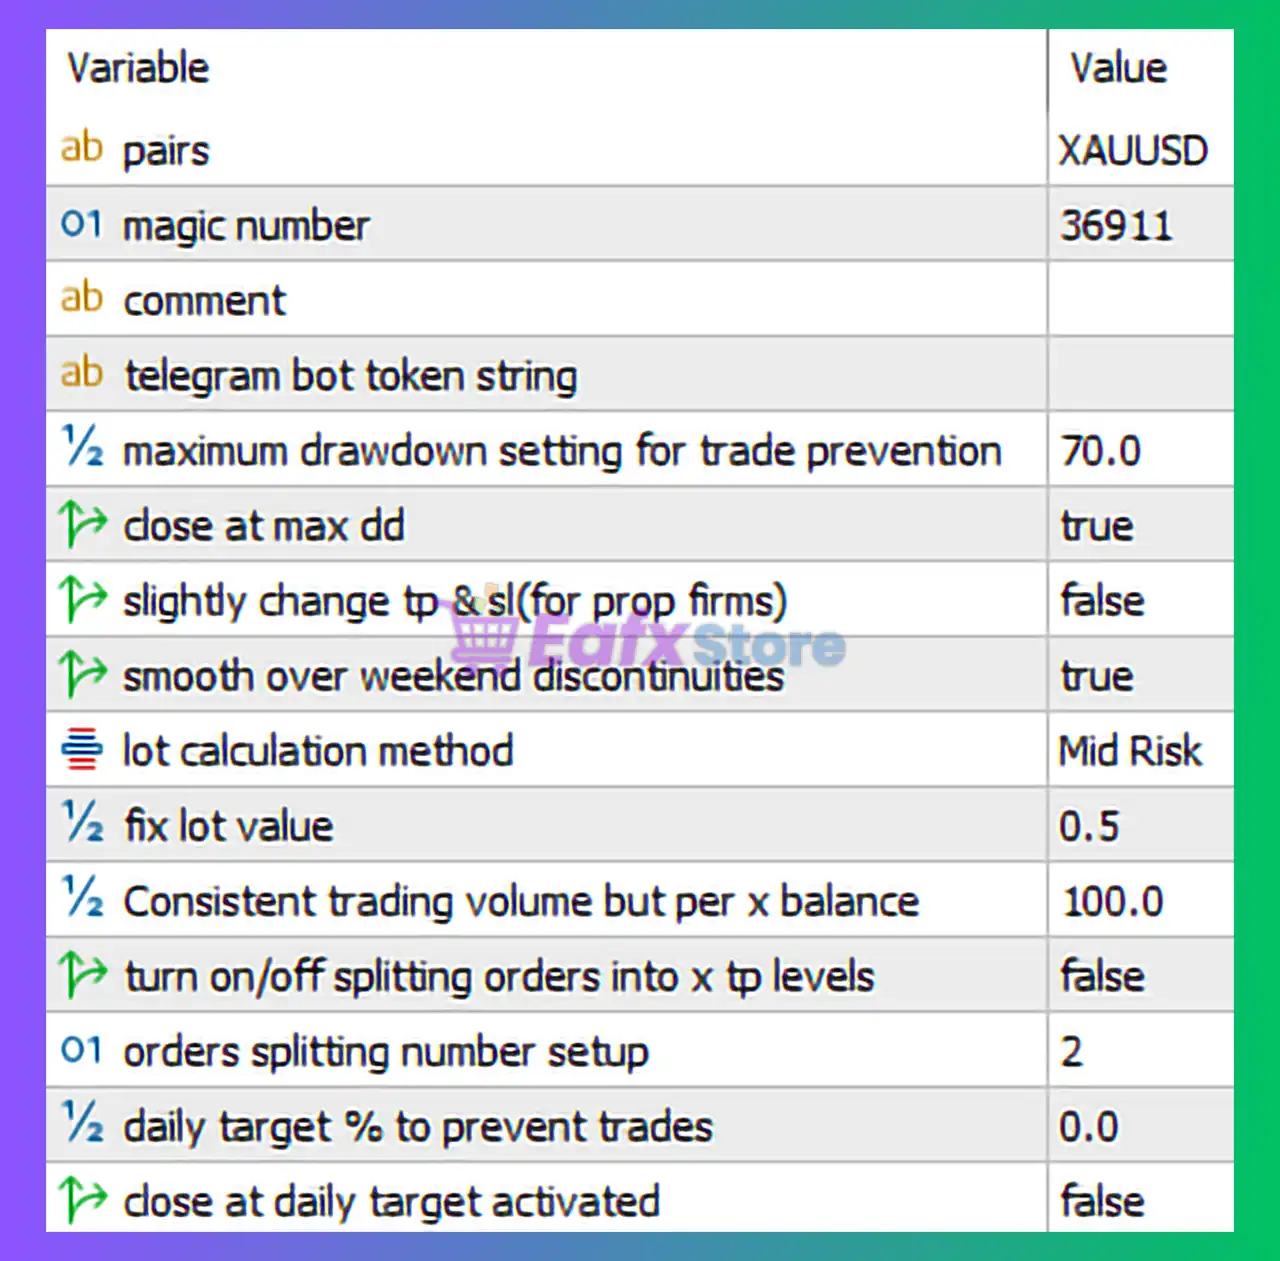Click the double-type icon beside maximum drawdown setting
The width and height of the screenshot is (1280, 1261).
click(x=82, y=448)
